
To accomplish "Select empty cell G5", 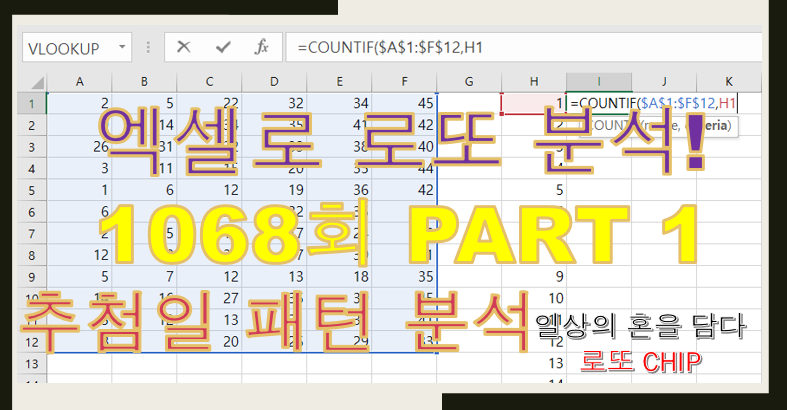I will click(469, 190).
